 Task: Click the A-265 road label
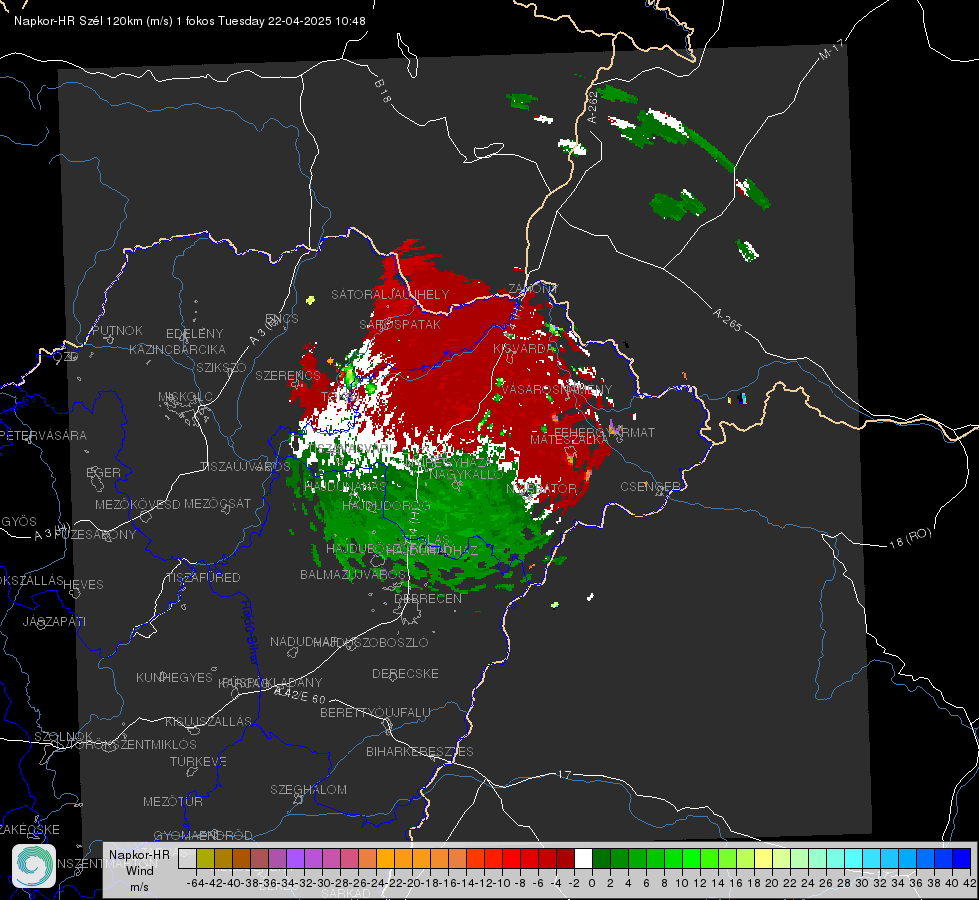[x=727, y=319]
